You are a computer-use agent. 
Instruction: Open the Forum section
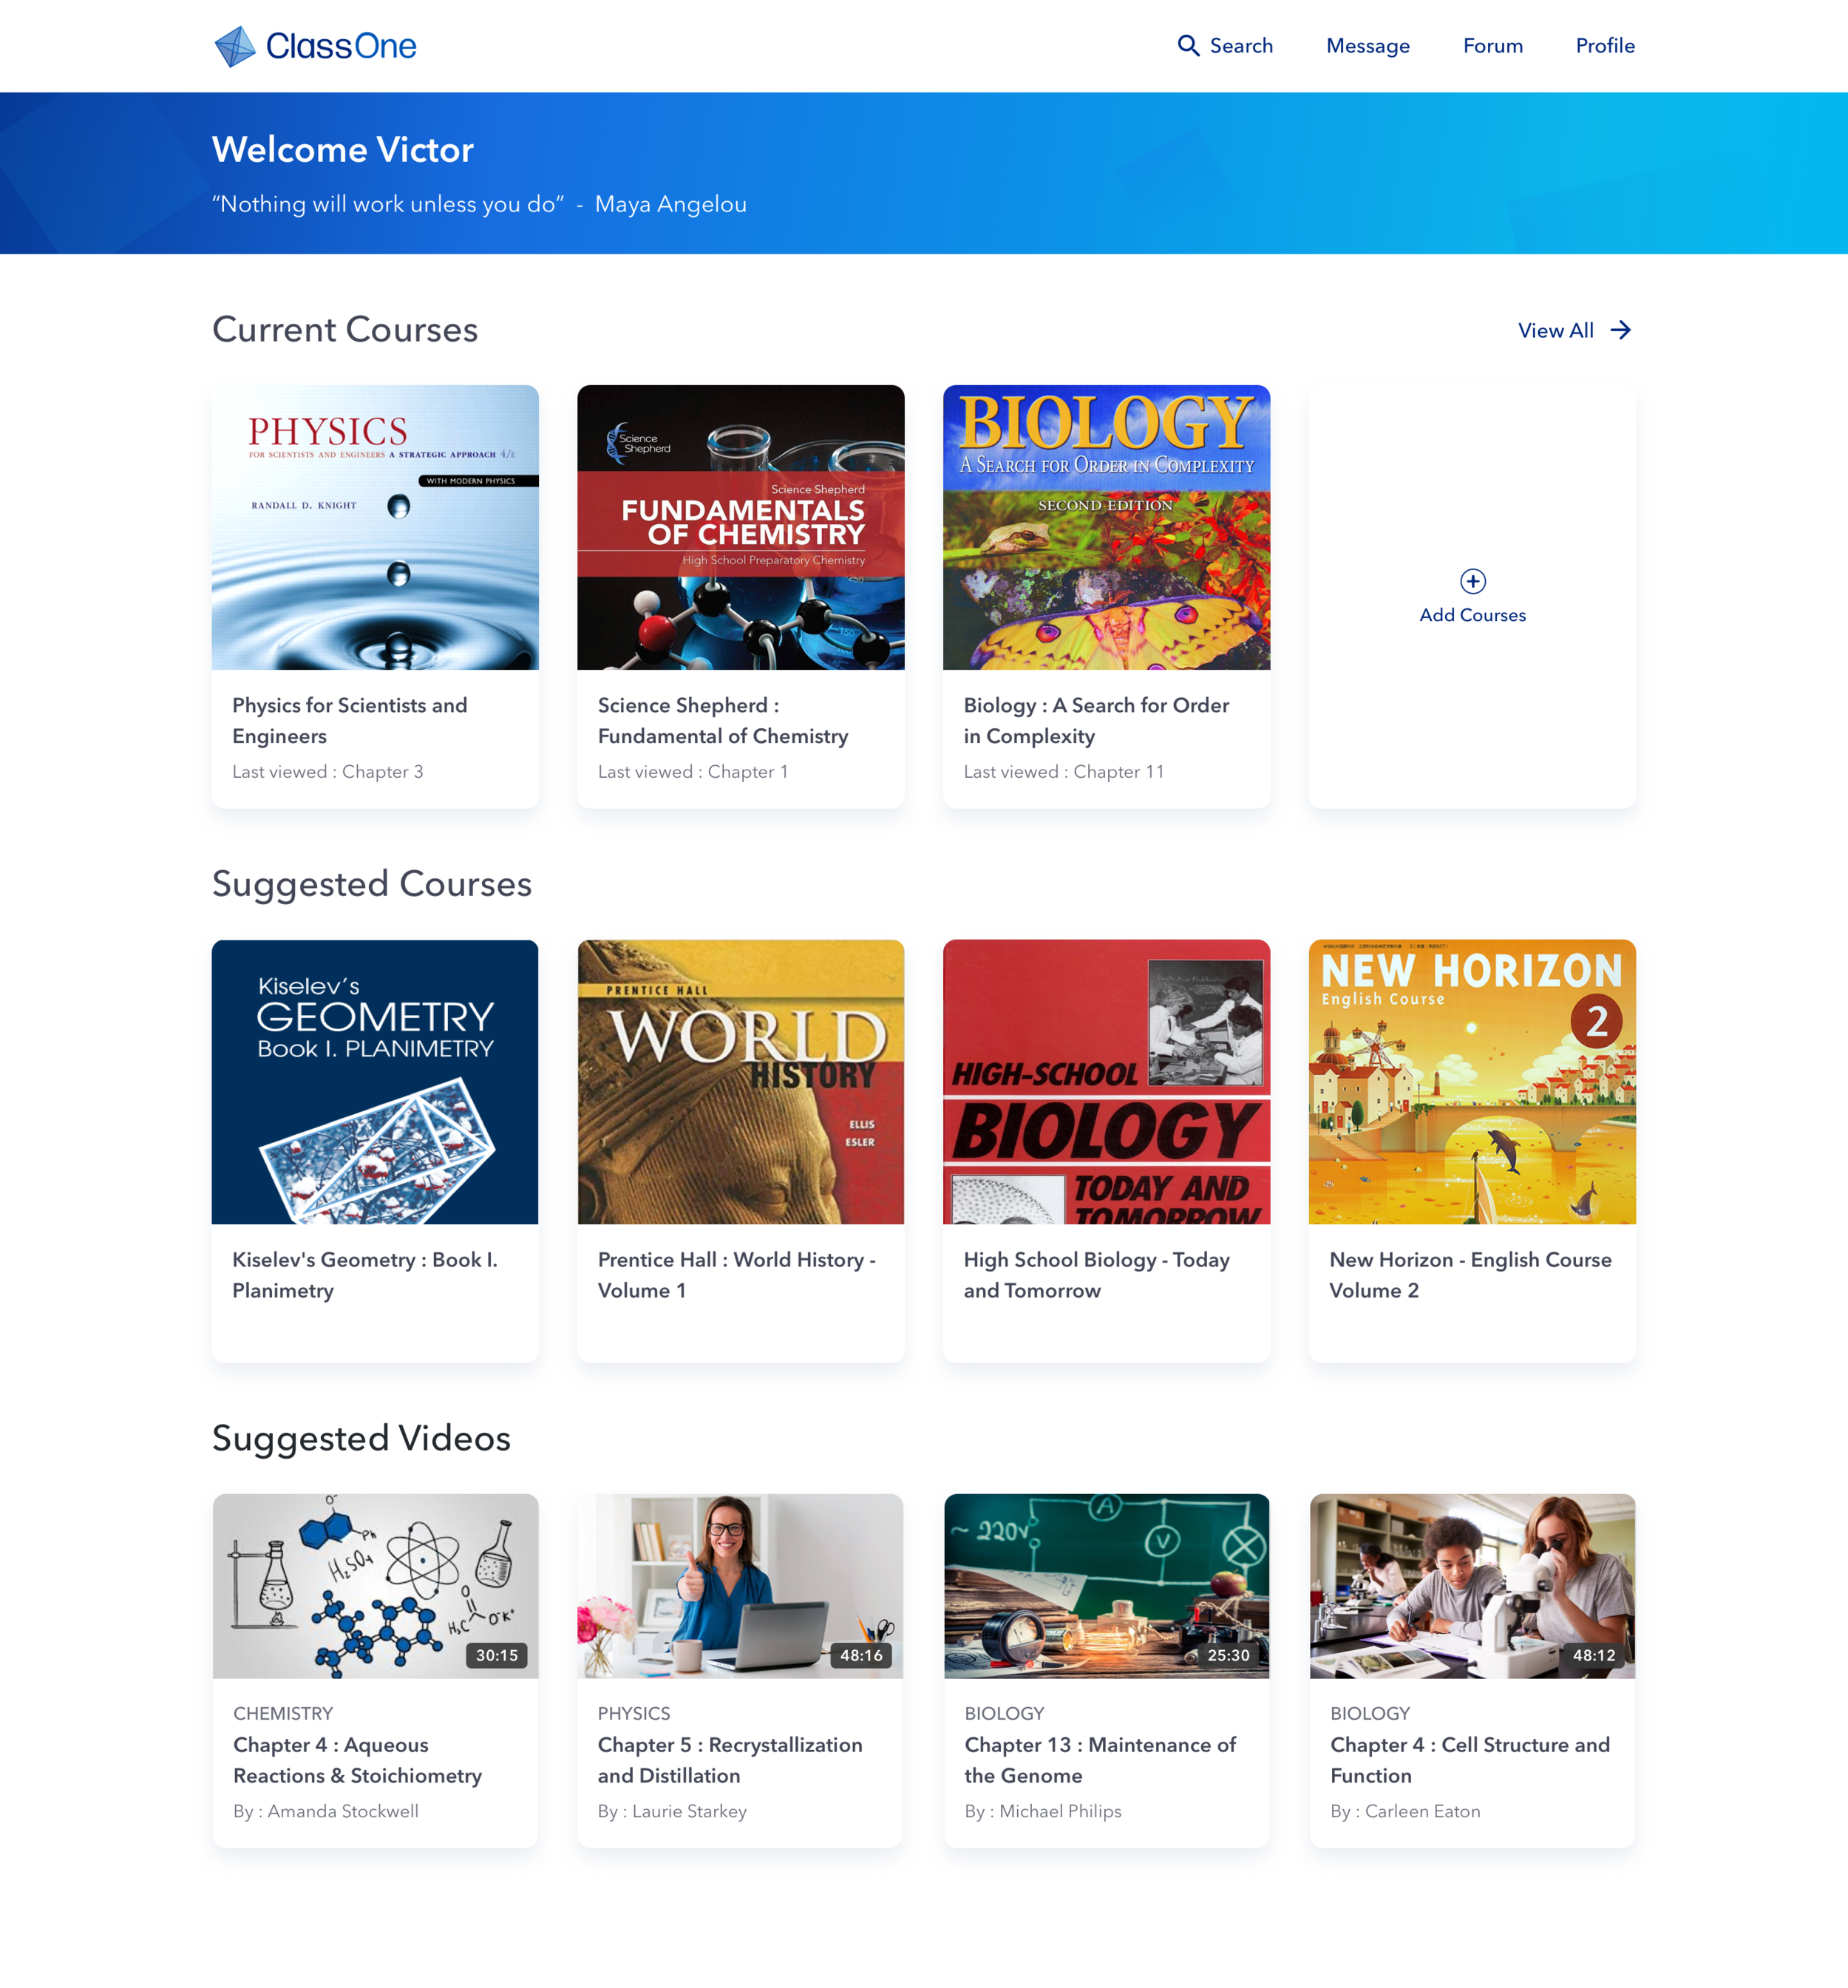1492,46
